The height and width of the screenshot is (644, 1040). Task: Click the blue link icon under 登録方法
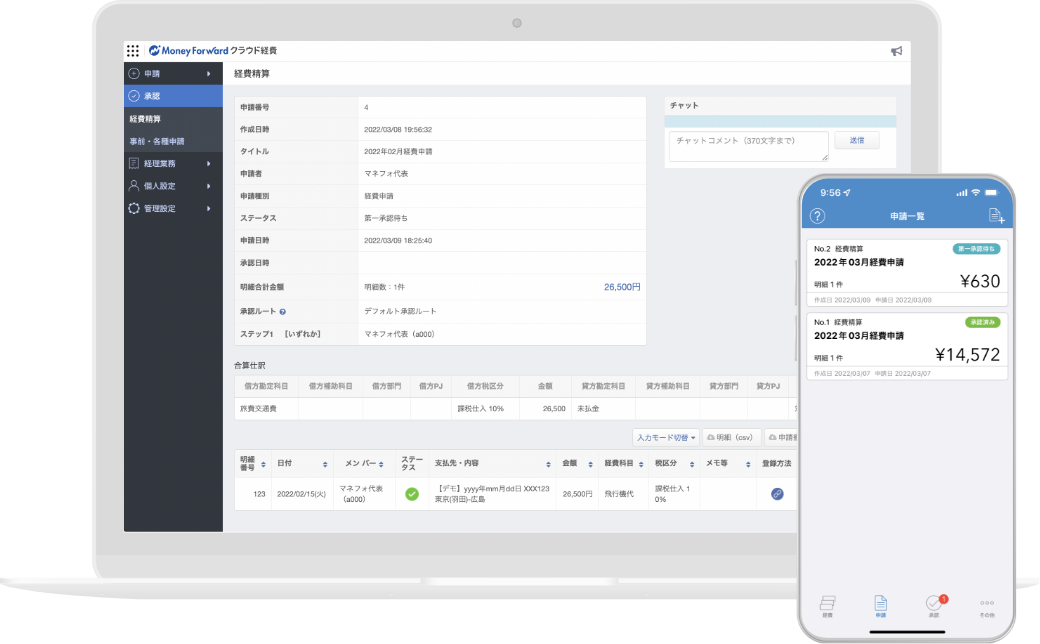point(777,494)
